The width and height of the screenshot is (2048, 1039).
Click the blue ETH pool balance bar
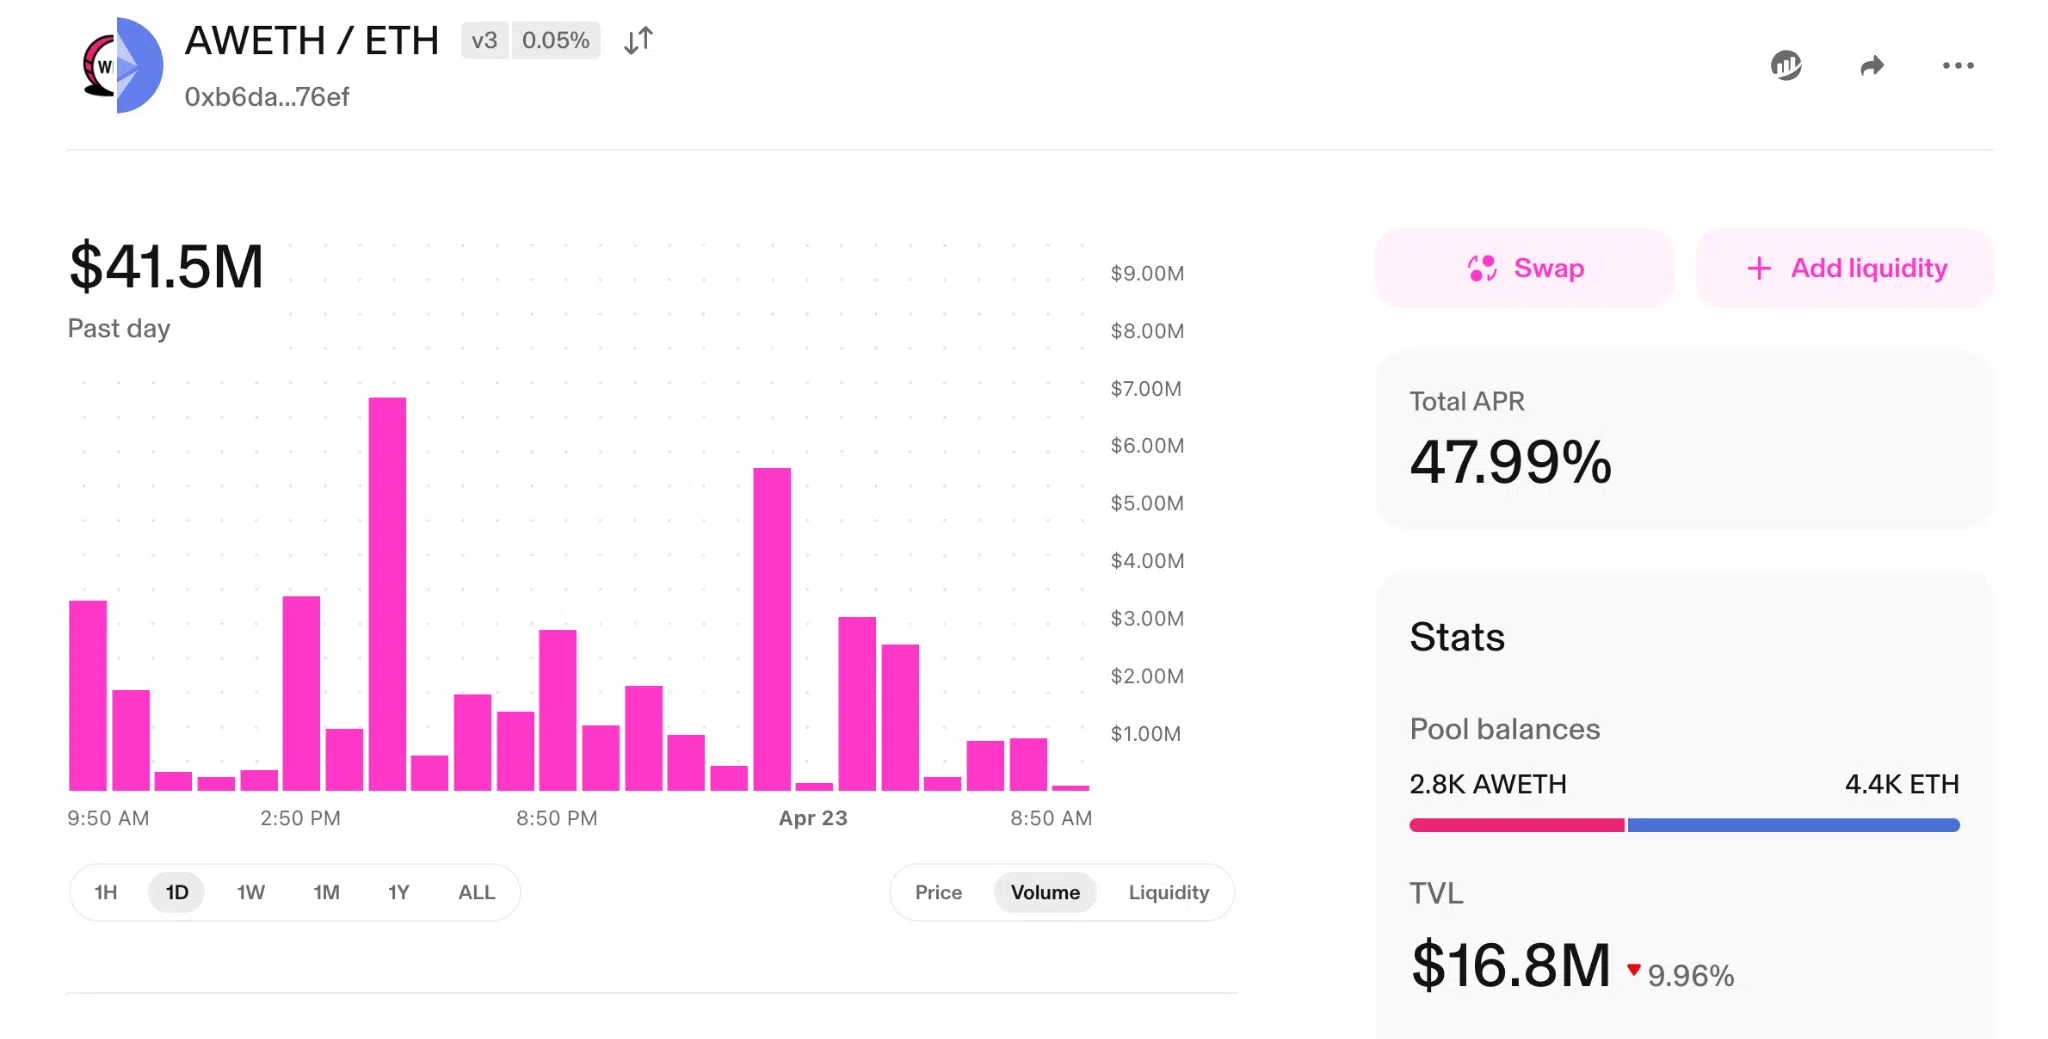[1792, 825]
